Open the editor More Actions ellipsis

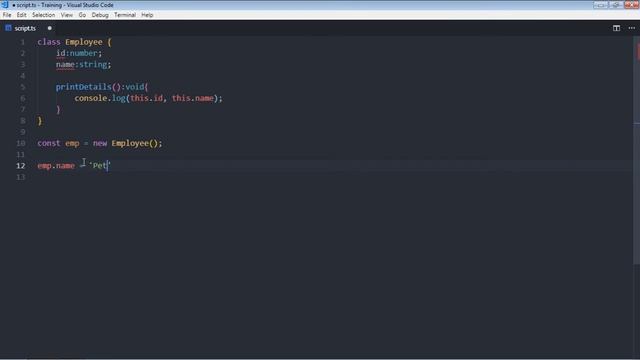(631, 28)
